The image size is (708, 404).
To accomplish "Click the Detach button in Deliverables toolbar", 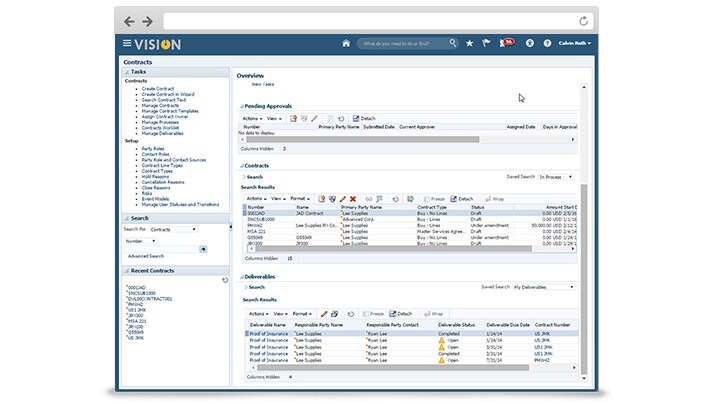I will pyautogui.click(x=401, y=314).
